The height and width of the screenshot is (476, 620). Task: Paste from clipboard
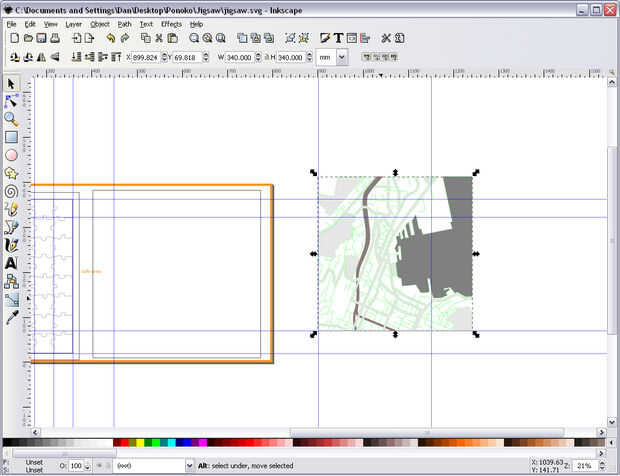click(x=172, y=38)
